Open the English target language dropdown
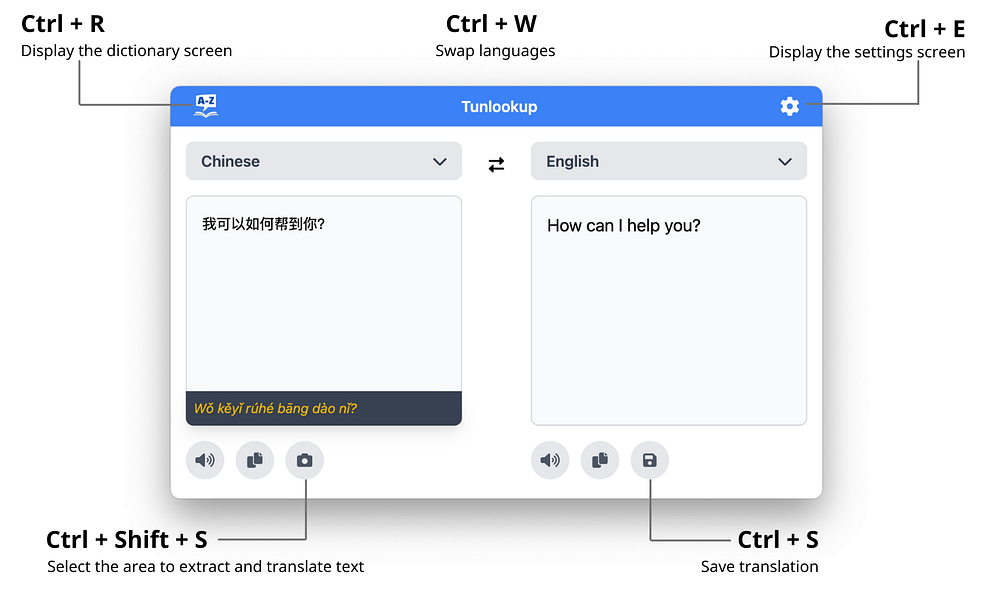The width and height of the screenshot is (991, 600). (x=669, y=161)
